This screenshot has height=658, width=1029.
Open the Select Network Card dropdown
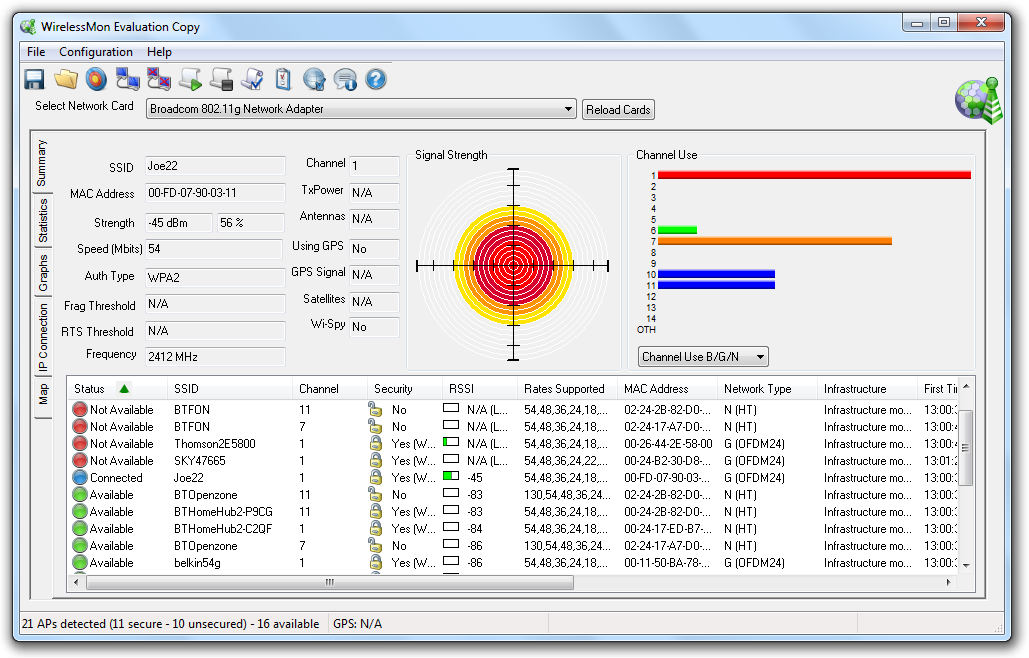click(568, 109)
